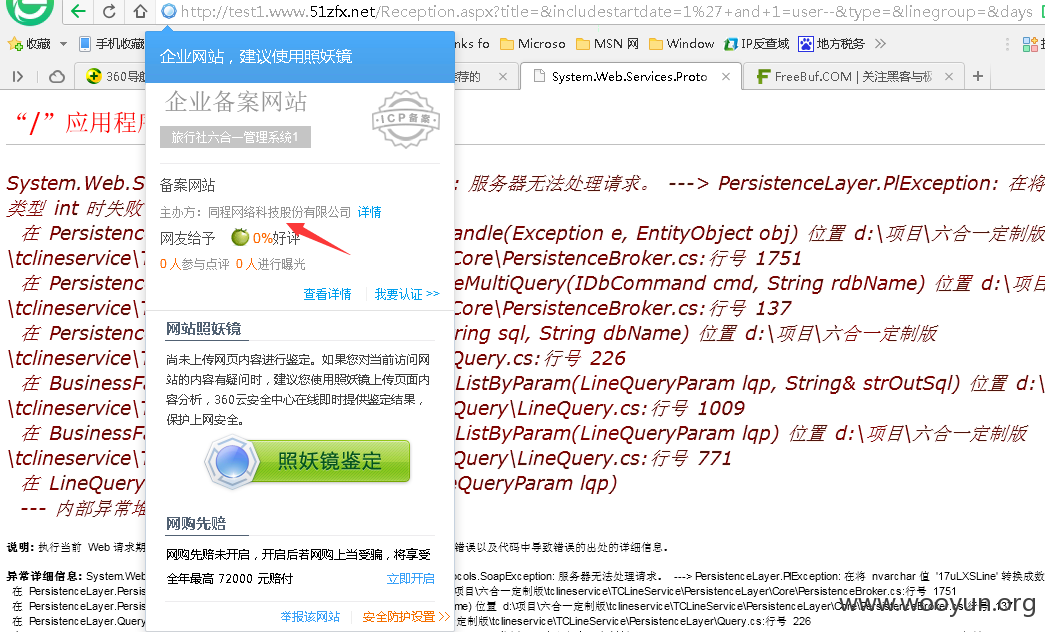Click the 0人参与点评 text
The width and height of the screenshot is (1045, 632).
(195, 264)
